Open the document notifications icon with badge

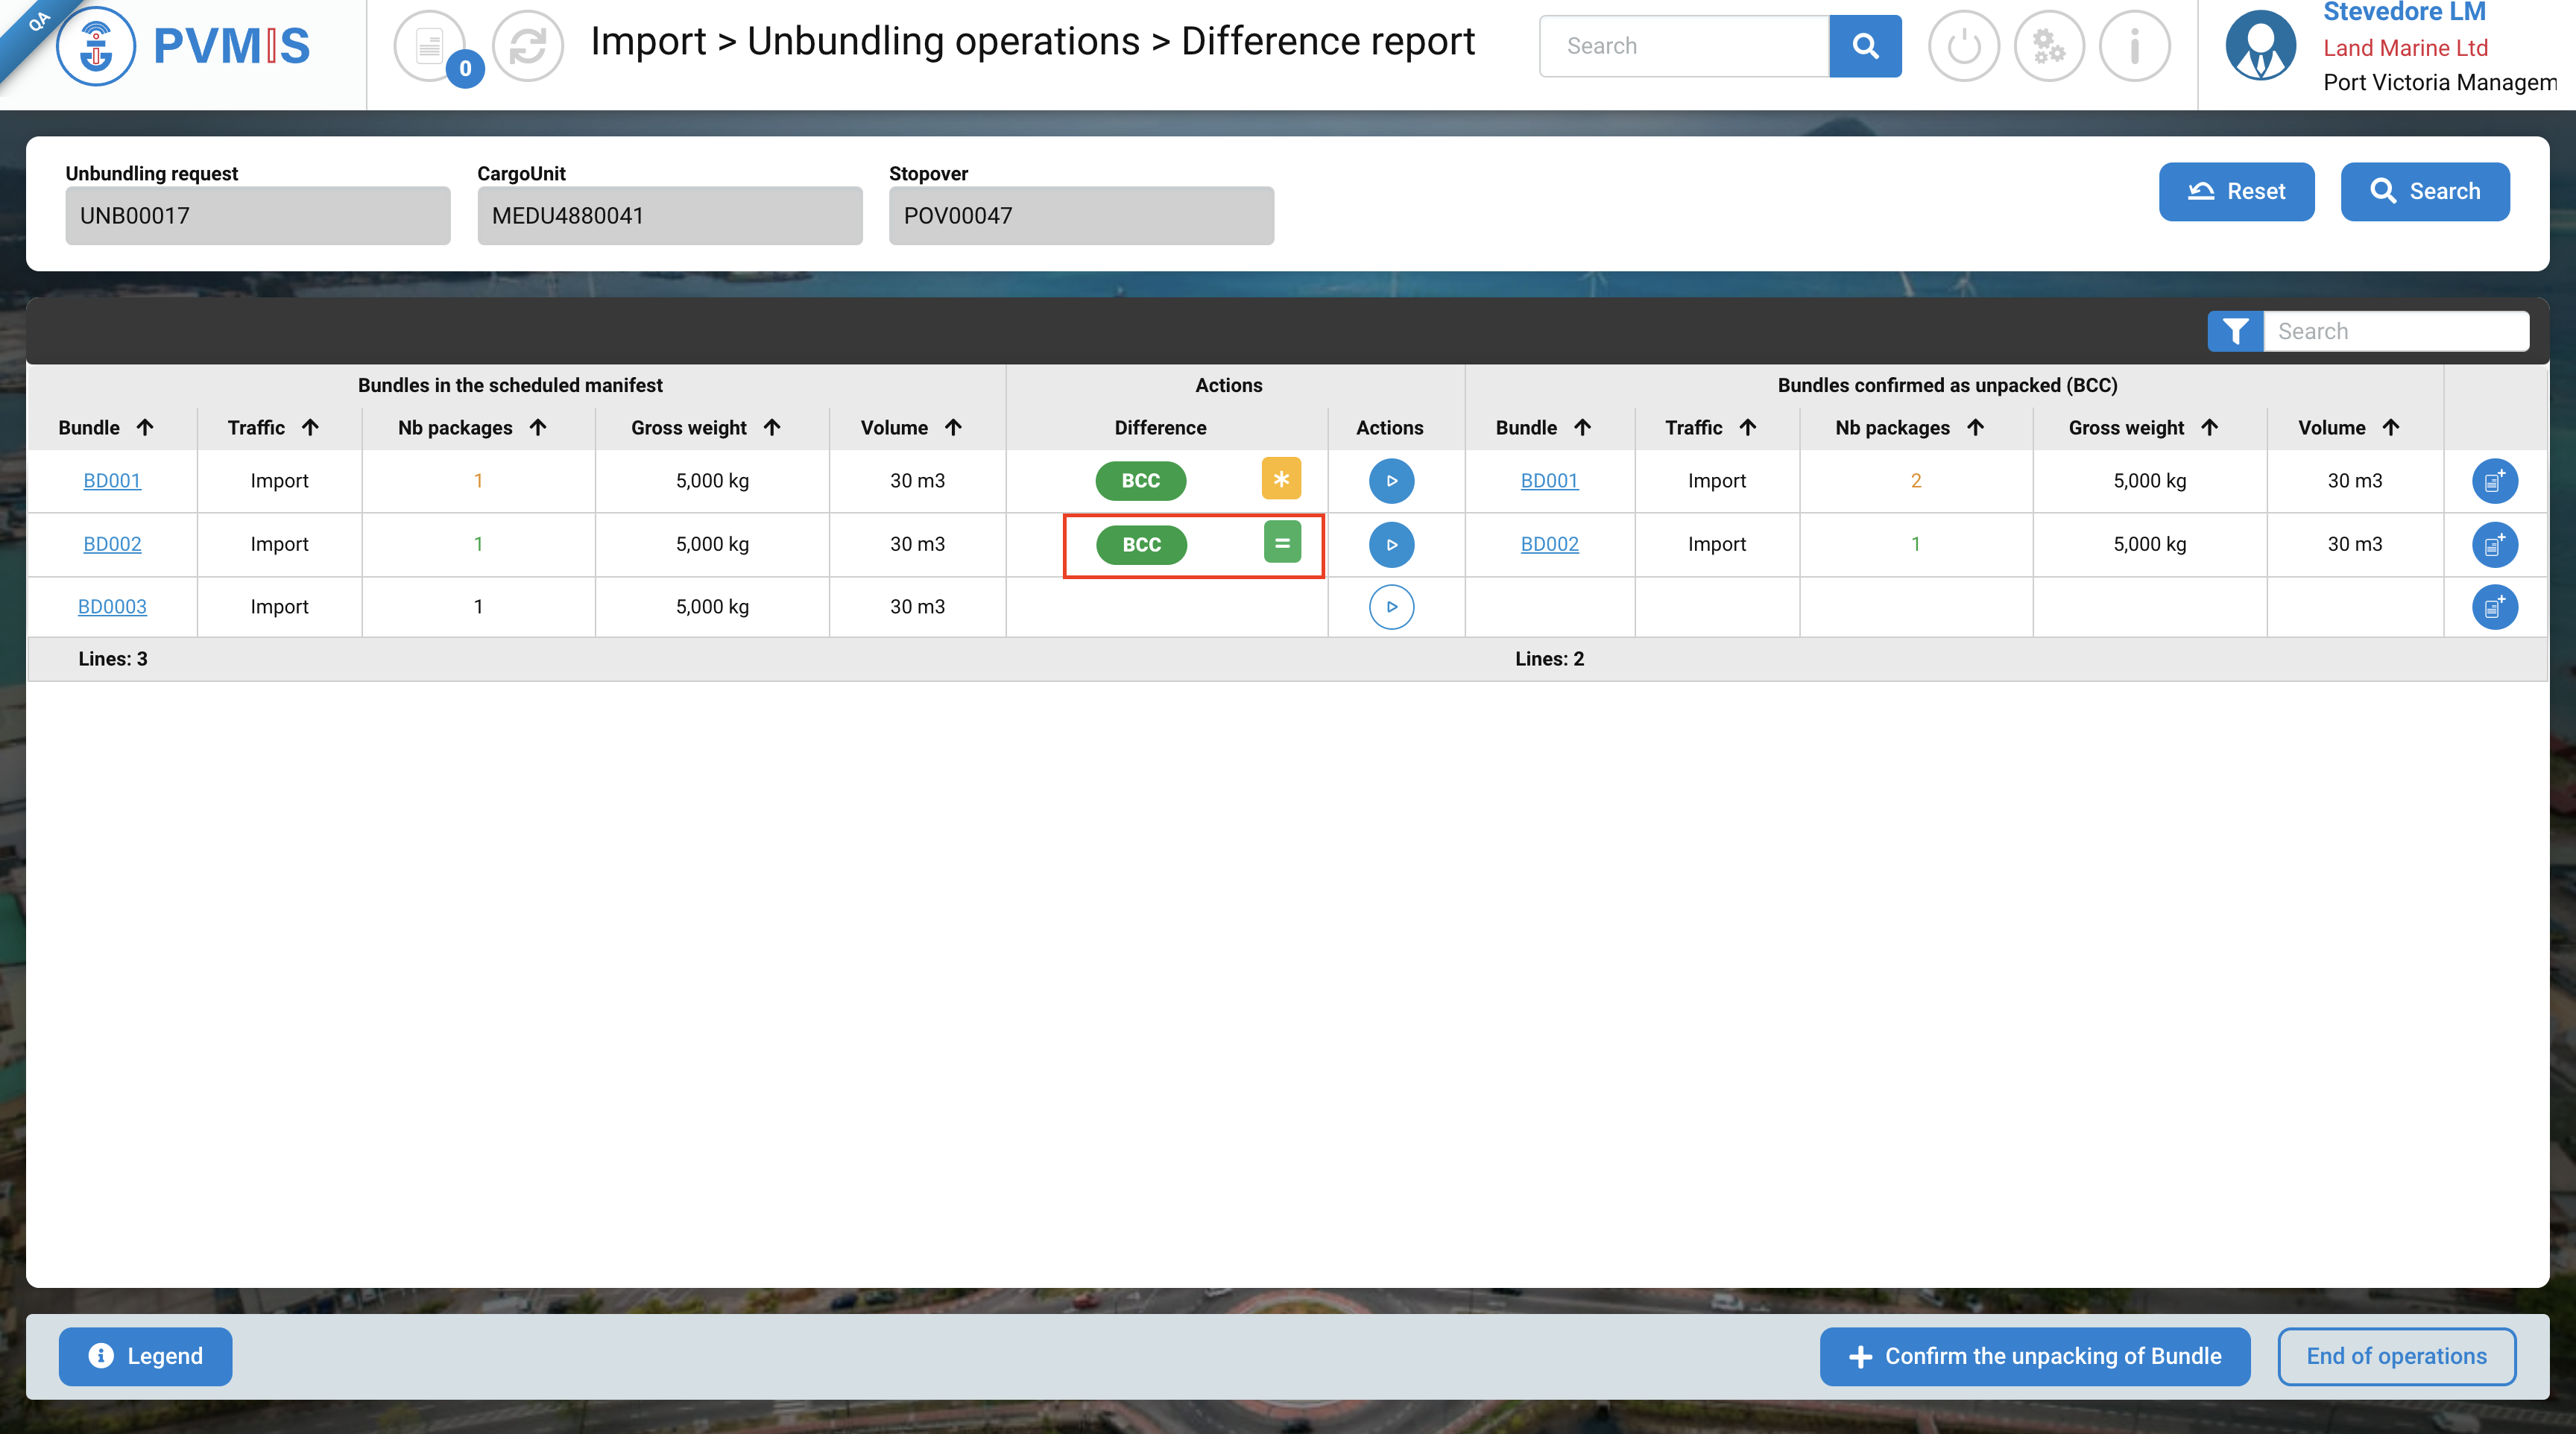(430, 46)
